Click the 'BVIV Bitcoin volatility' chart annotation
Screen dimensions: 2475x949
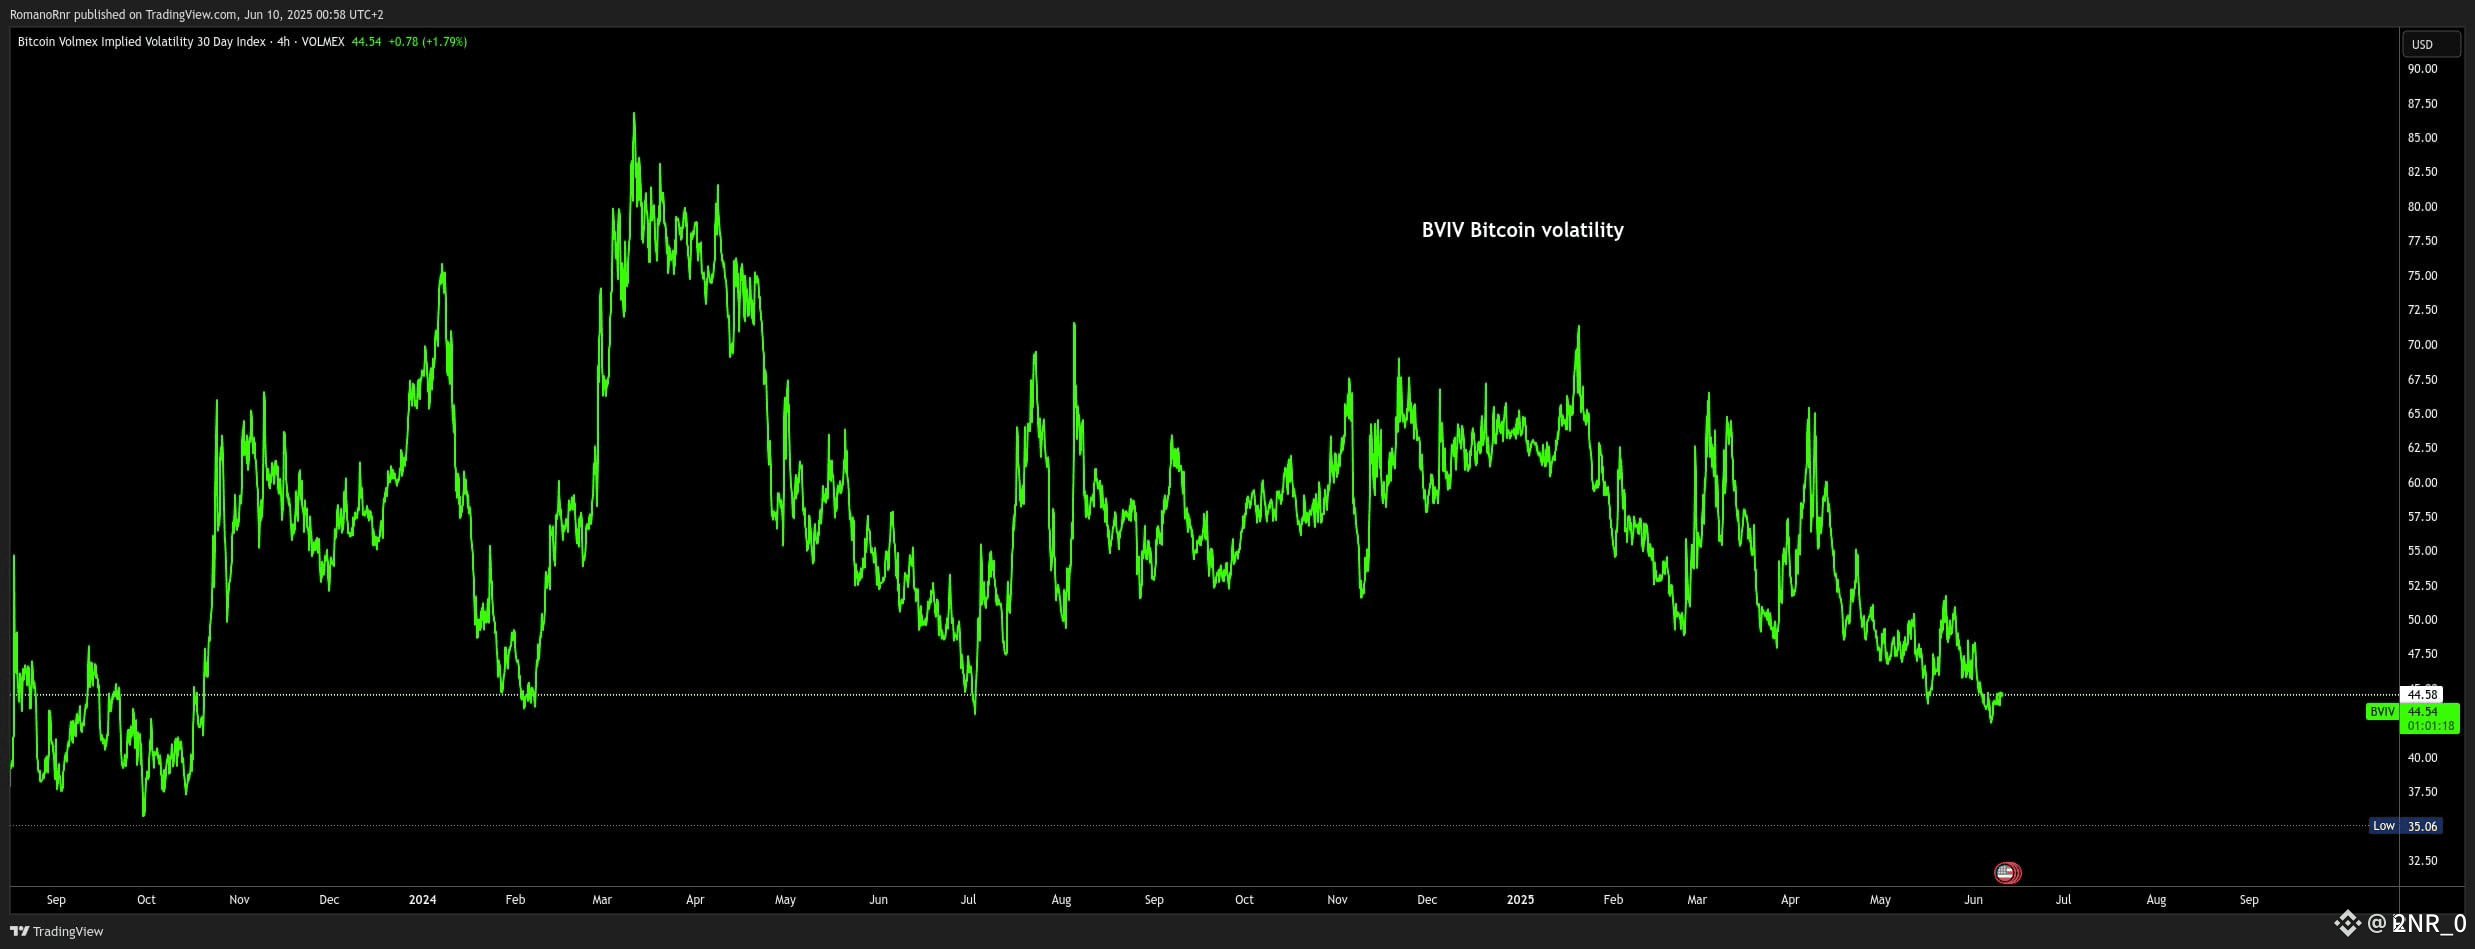click(x=1522, y=230)
